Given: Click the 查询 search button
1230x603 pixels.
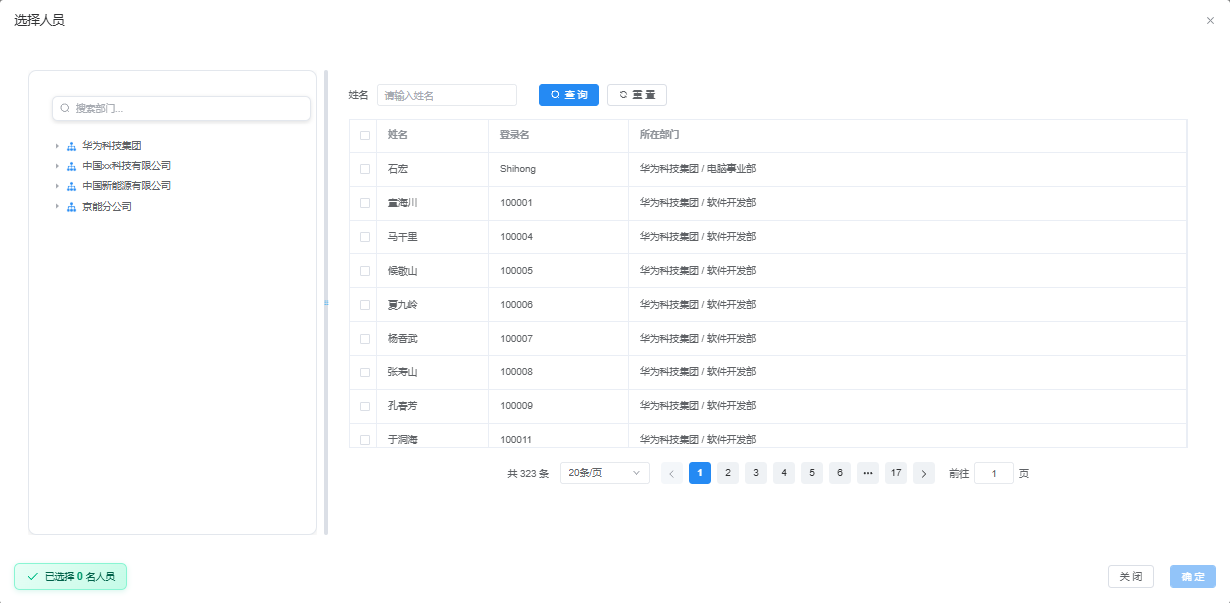Looking at the screenshot, I should tap(569, 95).
